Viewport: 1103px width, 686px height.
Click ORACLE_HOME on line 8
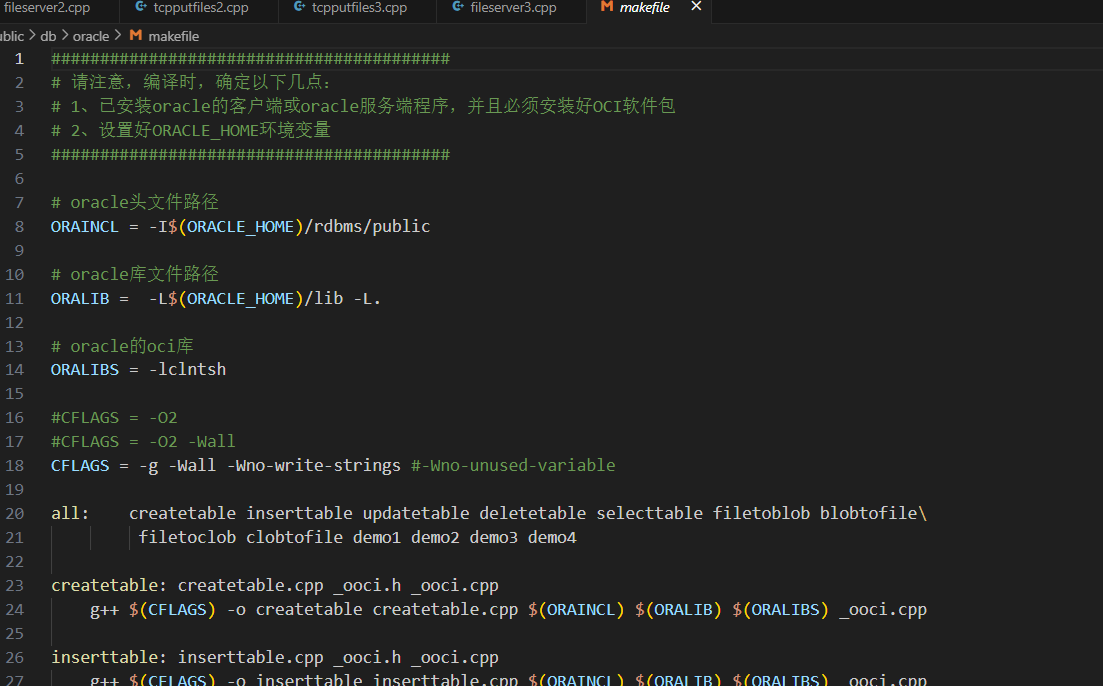240,227
